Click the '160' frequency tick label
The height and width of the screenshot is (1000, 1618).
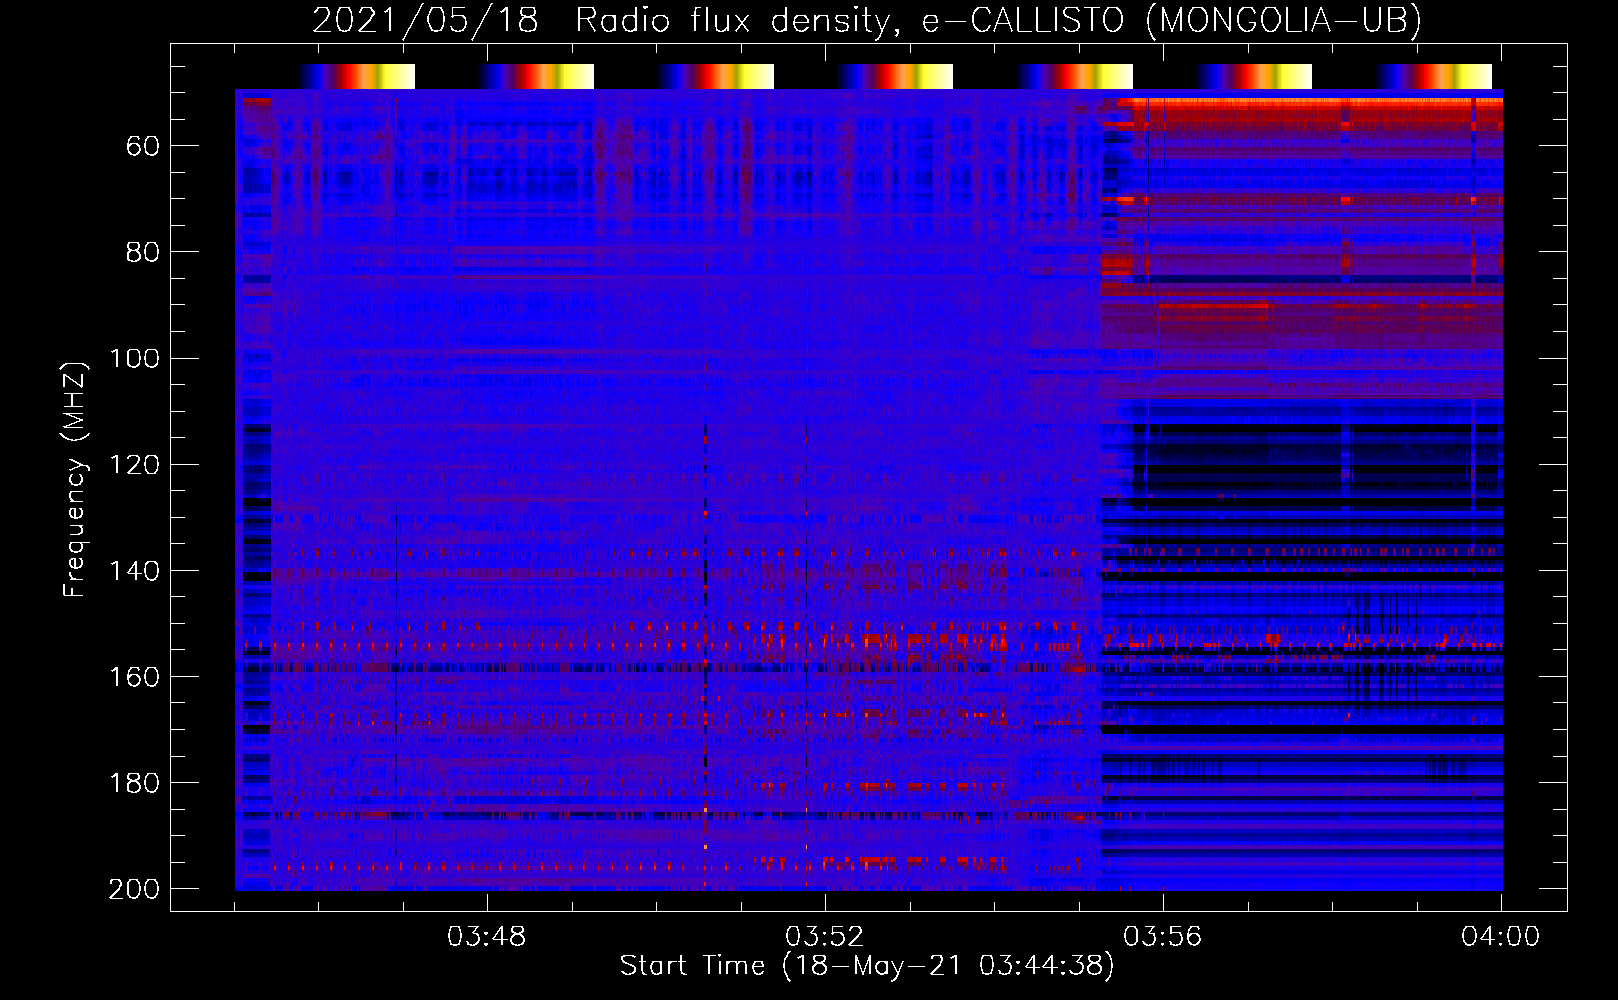(x=134, y=677)
